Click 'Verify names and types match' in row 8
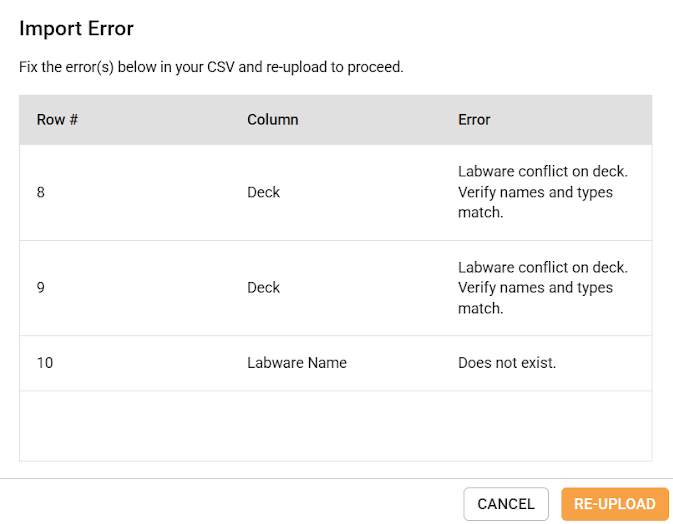This screenshot has height=524, width=673. 535,202
